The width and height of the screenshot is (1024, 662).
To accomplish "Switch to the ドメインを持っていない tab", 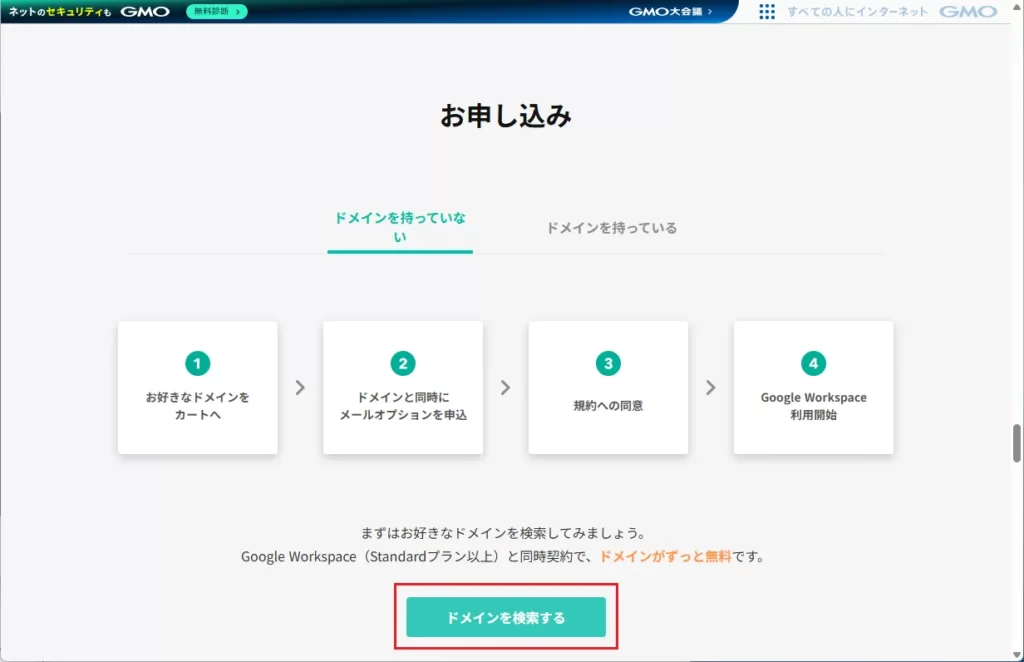I will point(399,226).
